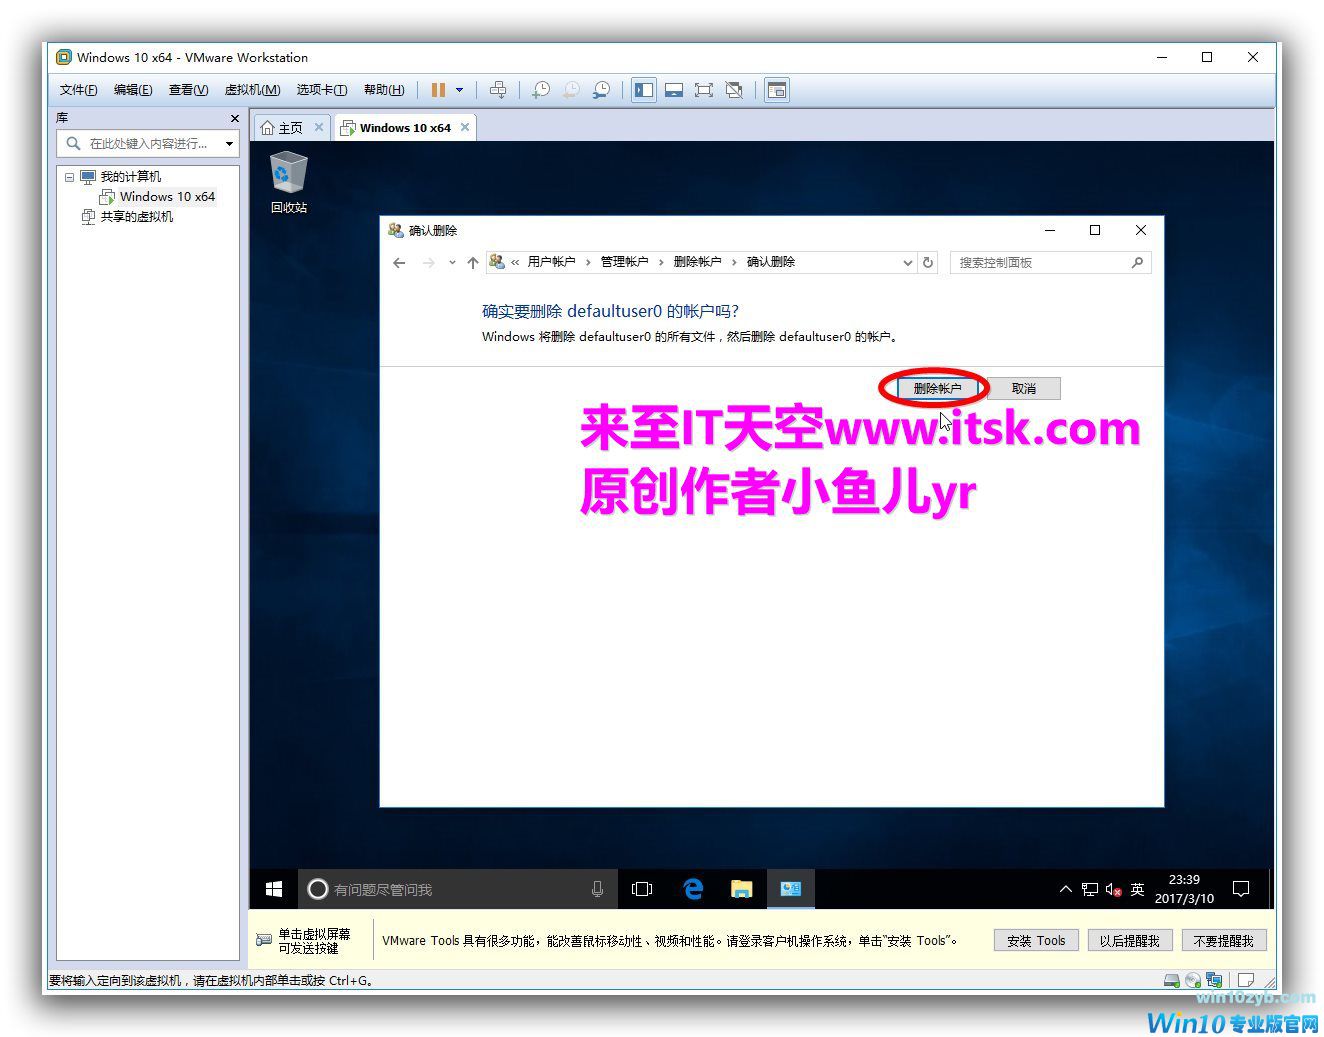Go up one level in control panel

pos(473,263)
